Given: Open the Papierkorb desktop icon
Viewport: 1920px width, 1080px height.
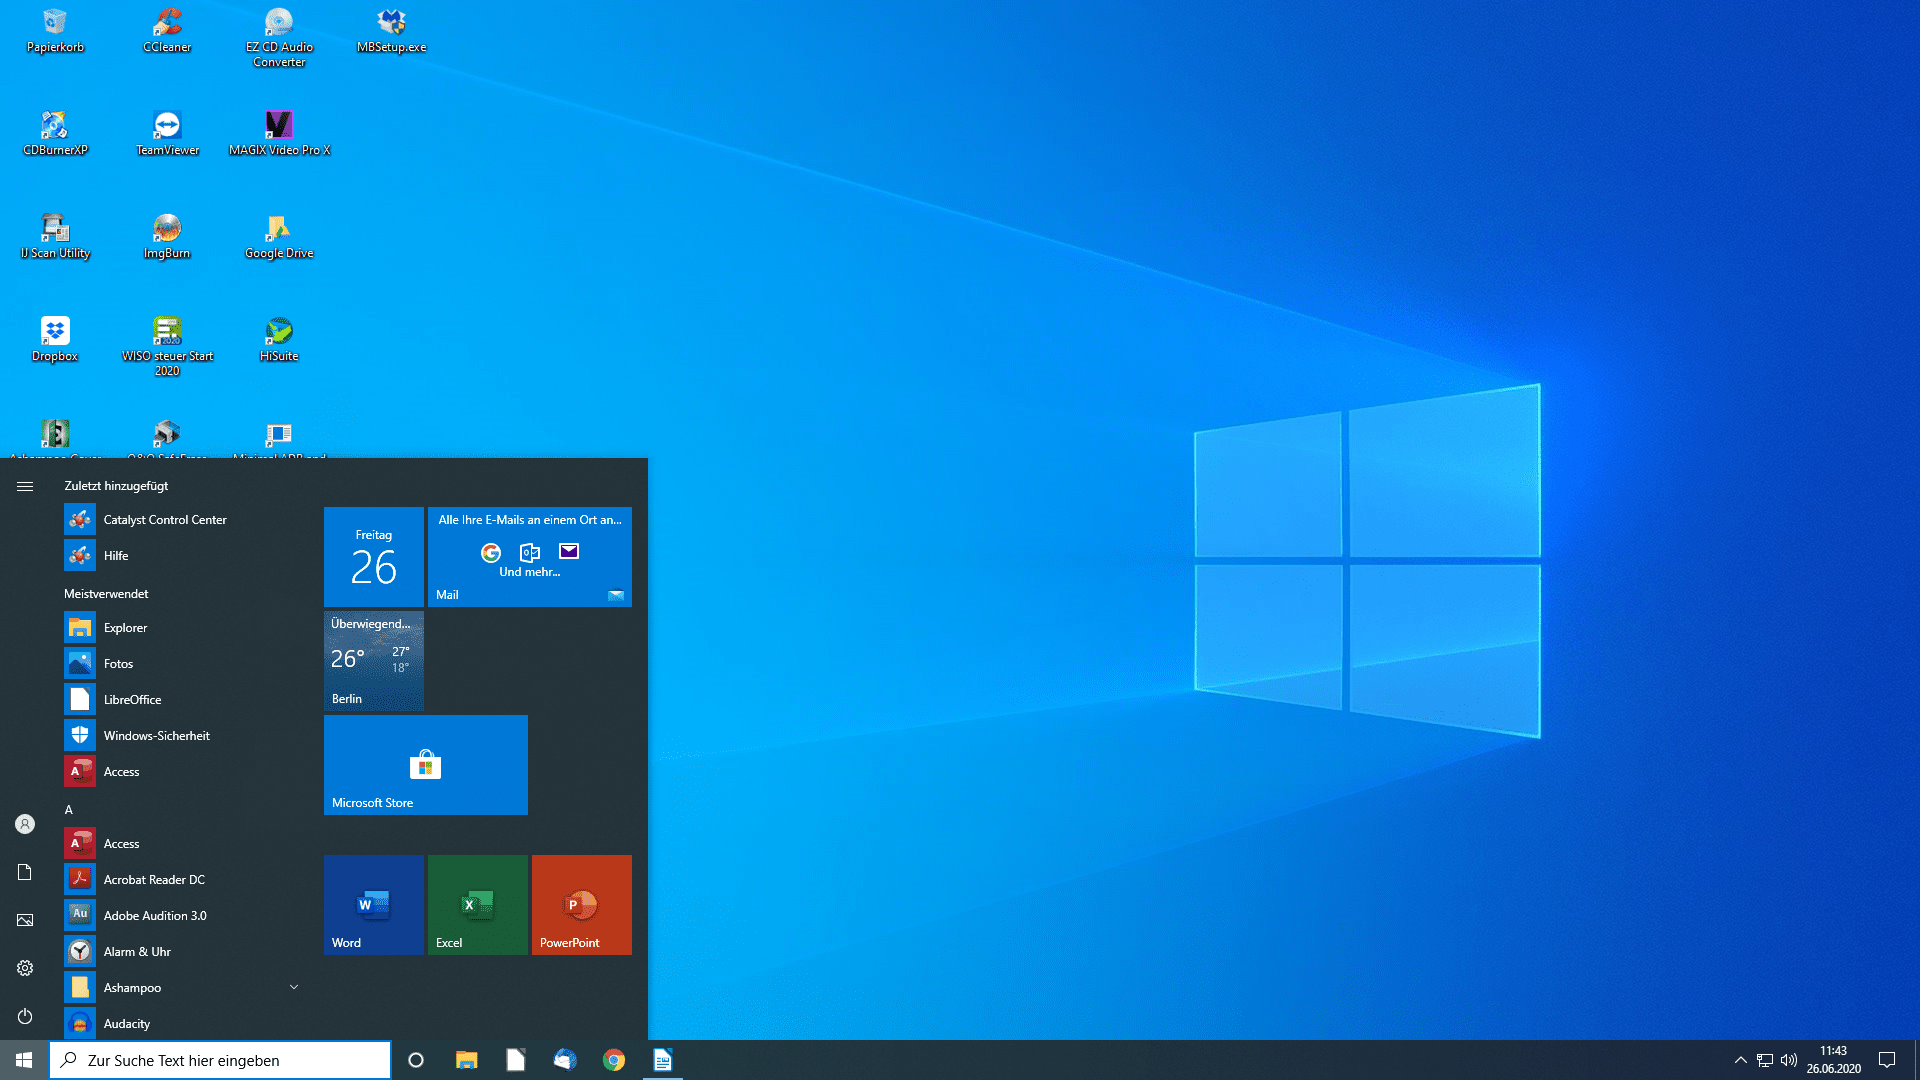Looking at the screenshot, I should coord(55,30).
